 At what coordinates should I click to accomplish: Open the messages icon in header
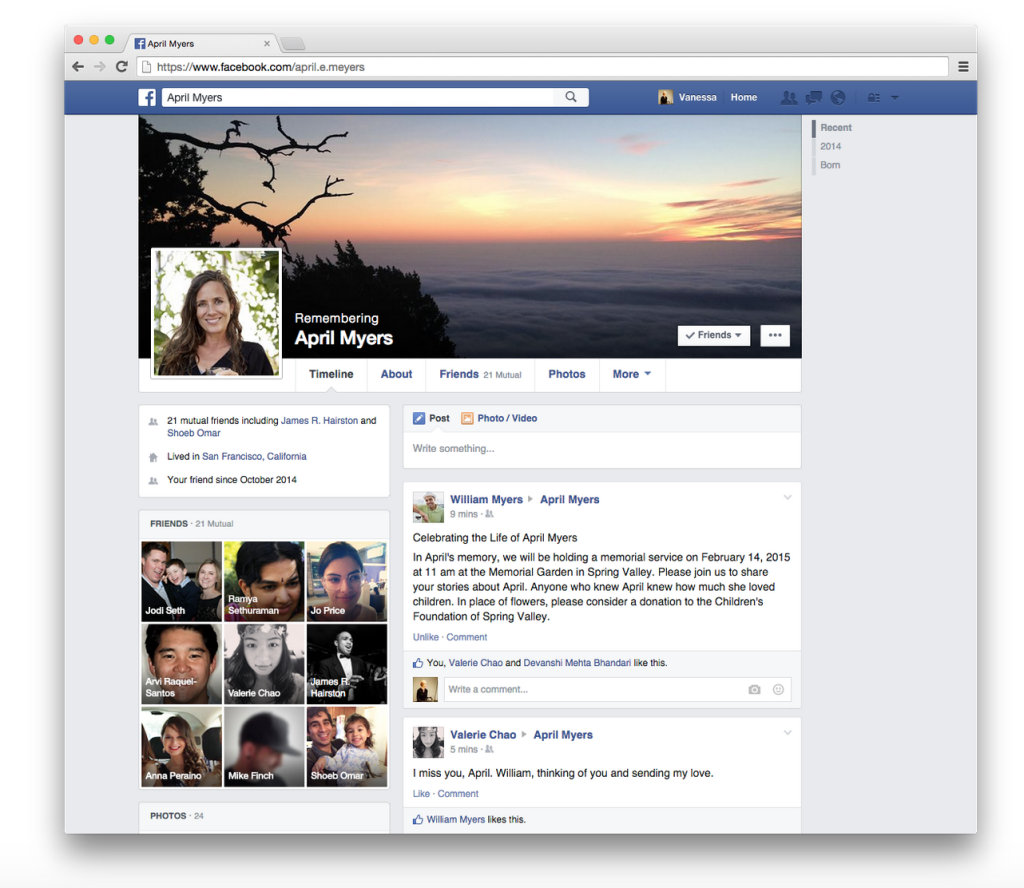[x=814, y=97]
